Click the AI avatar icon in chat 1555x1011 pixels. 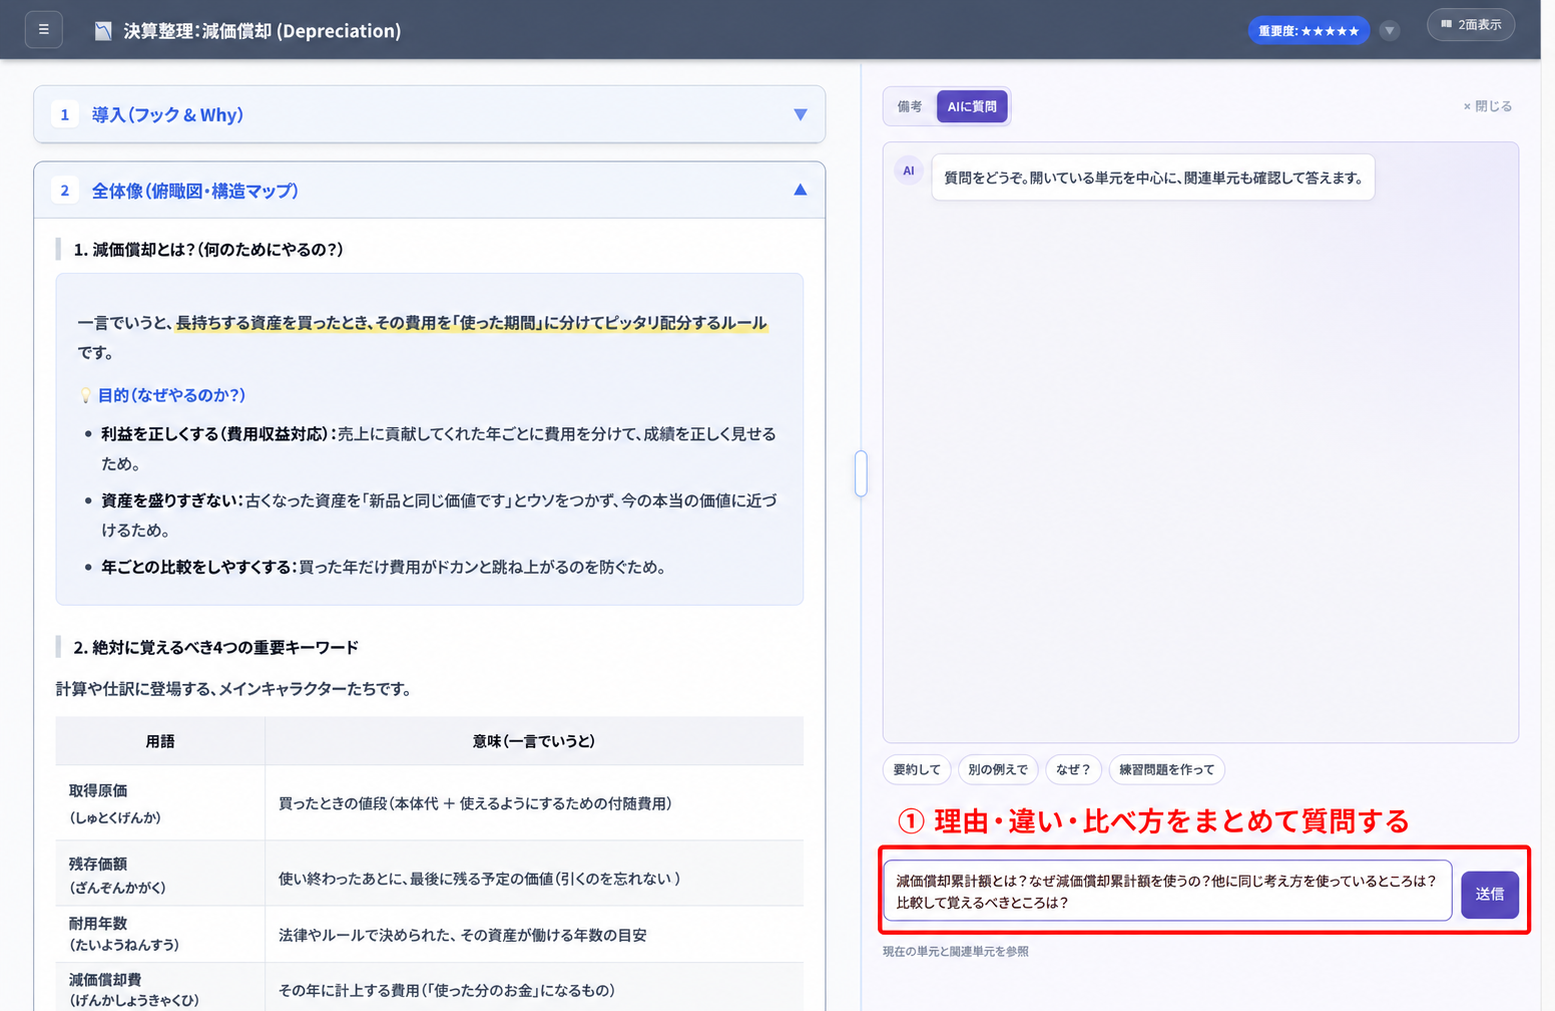[x=908, y=171]
